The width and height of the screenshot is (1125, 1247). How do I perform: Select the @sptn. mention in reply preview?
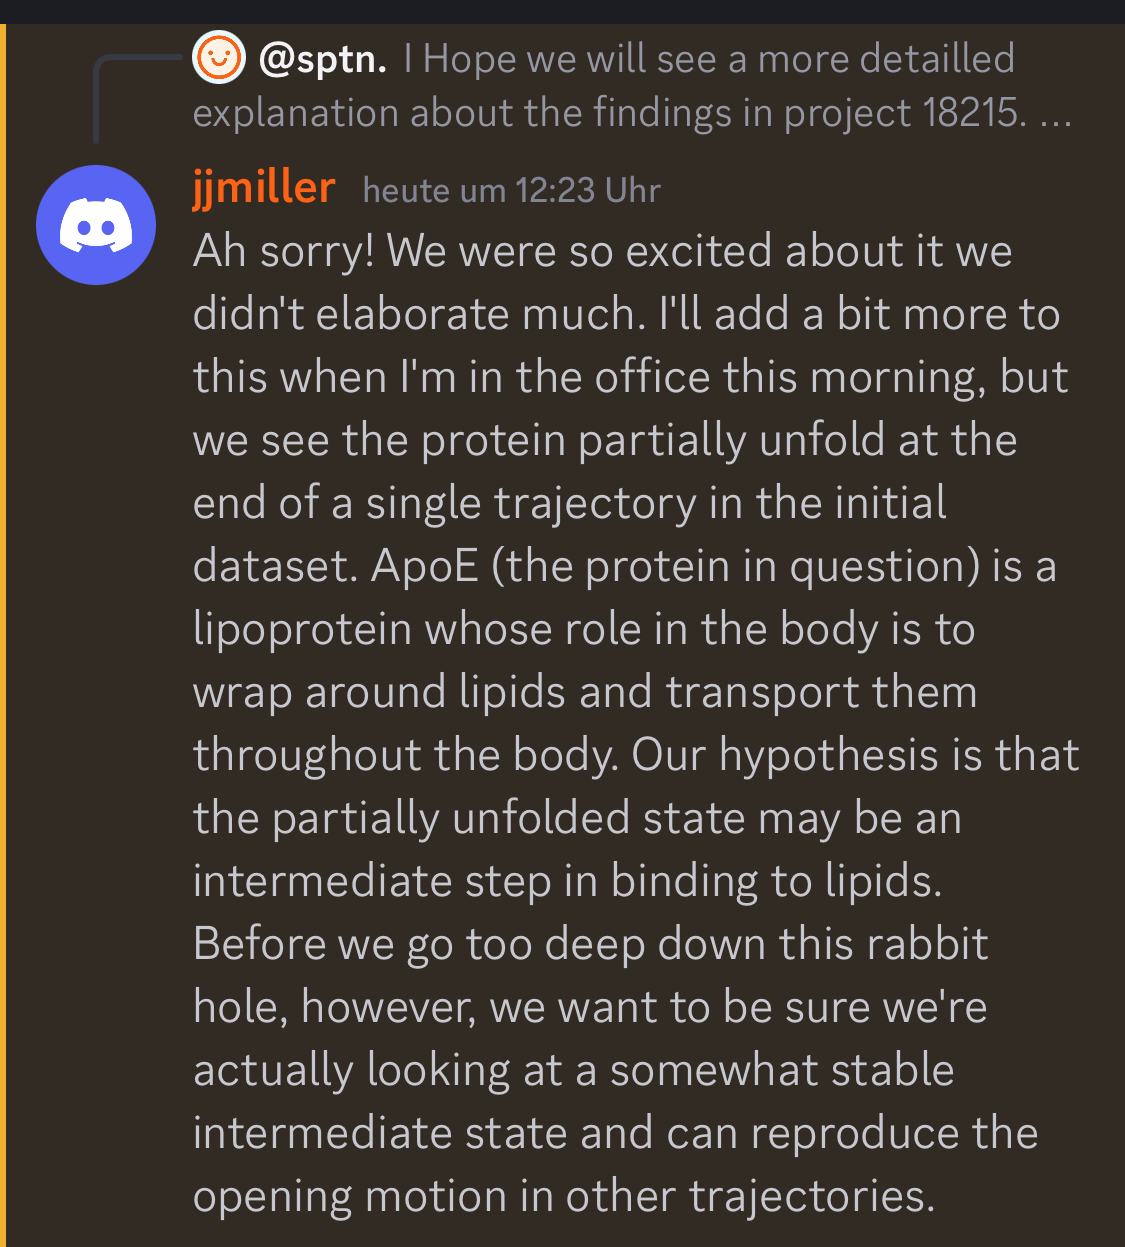point(323,59)
